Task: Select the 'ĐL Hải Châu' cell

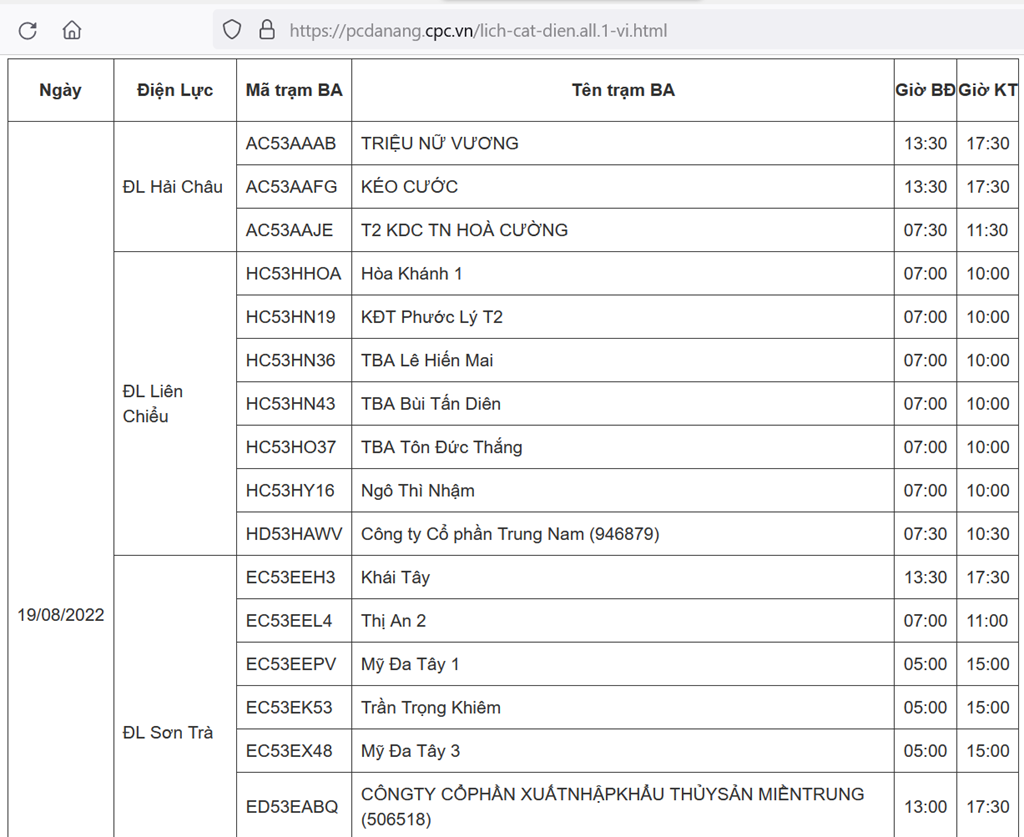Action: point(173,187)
